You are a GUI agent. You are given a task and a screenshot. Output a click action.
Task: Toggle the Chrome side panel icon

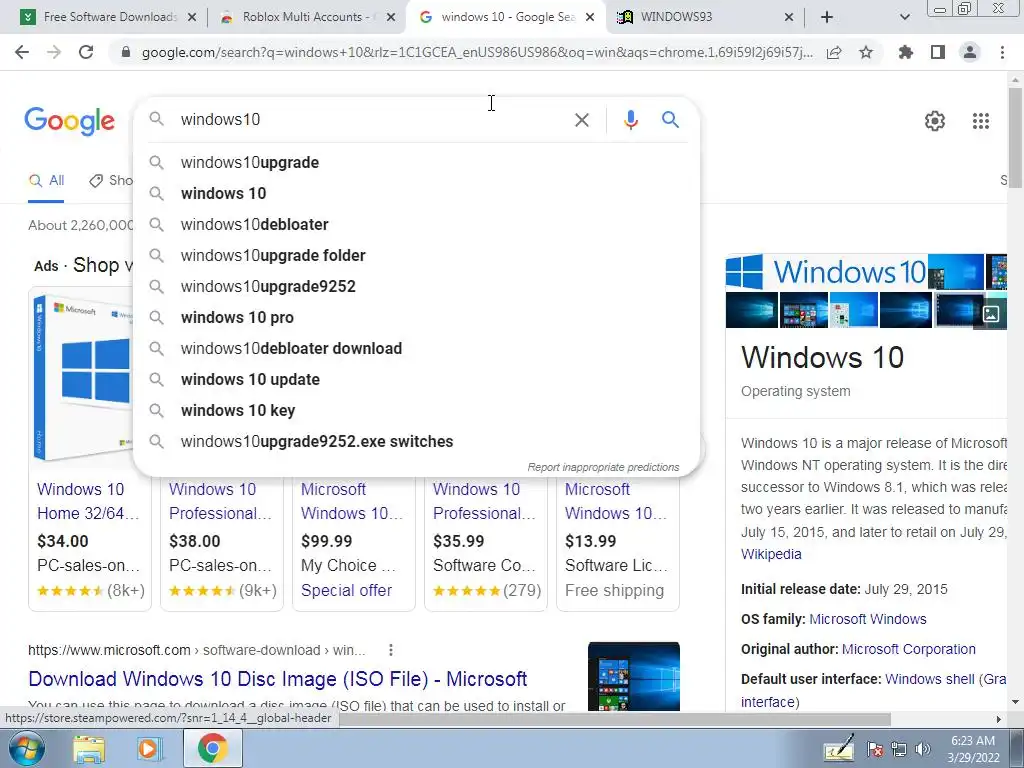(938, 52)
